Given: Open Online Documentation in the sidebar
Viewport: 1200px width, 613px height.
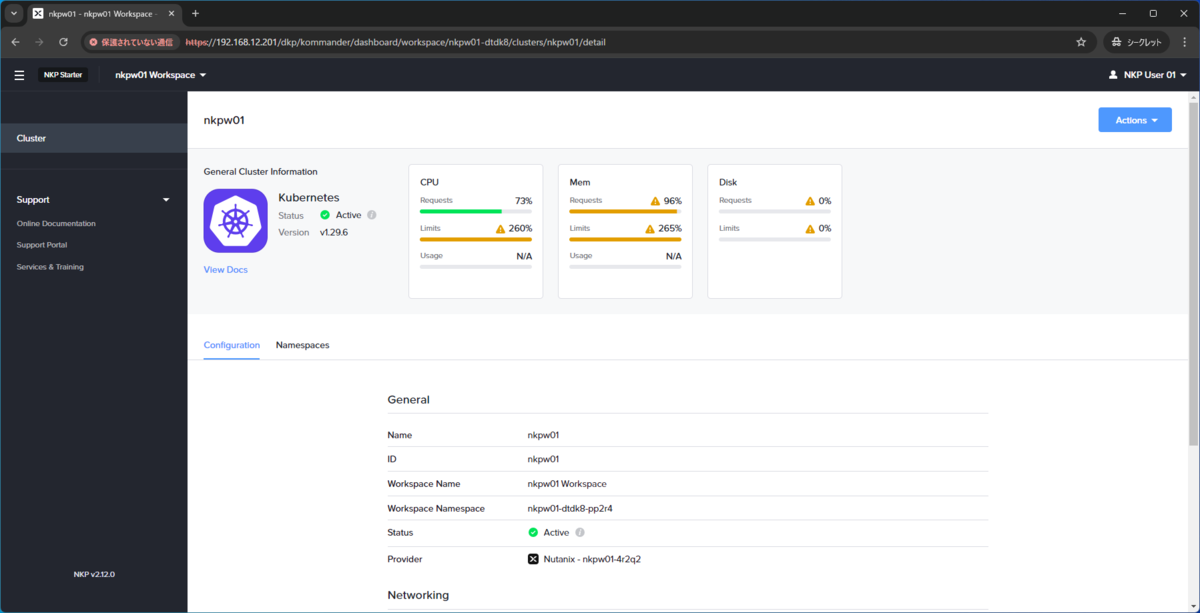Looking at the screenshot, I should pos(56,224).
